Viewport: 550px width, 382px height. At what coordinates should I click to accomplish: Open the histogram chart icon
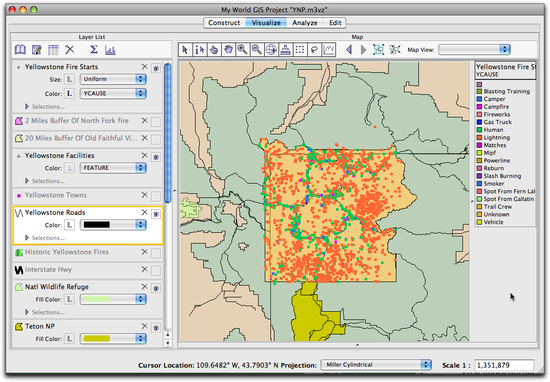110,50
